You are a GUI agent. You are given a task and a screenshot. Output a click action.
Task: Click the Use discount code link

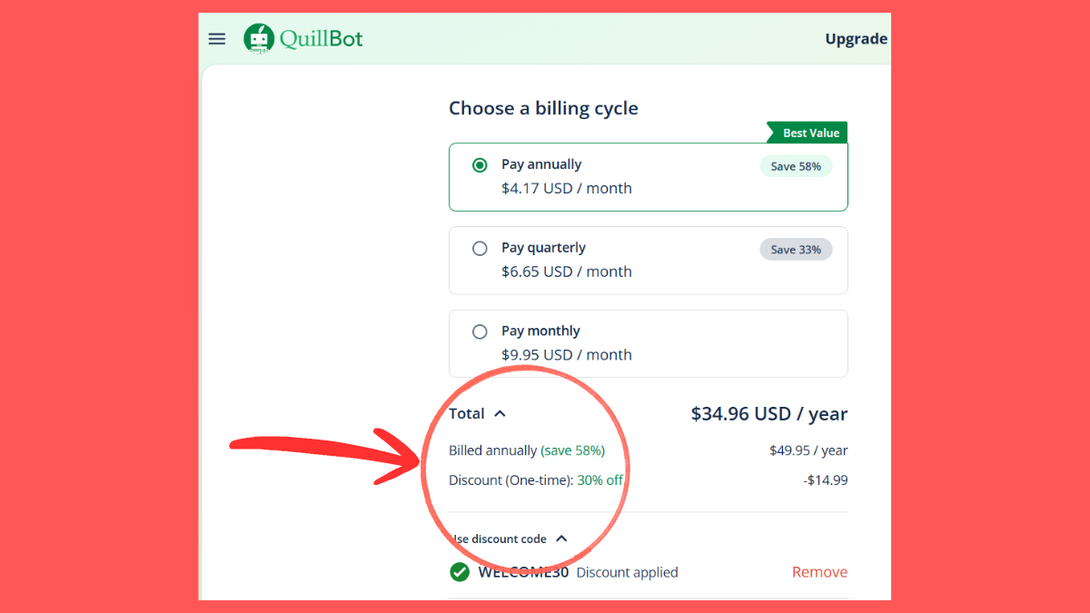[501, 538]
